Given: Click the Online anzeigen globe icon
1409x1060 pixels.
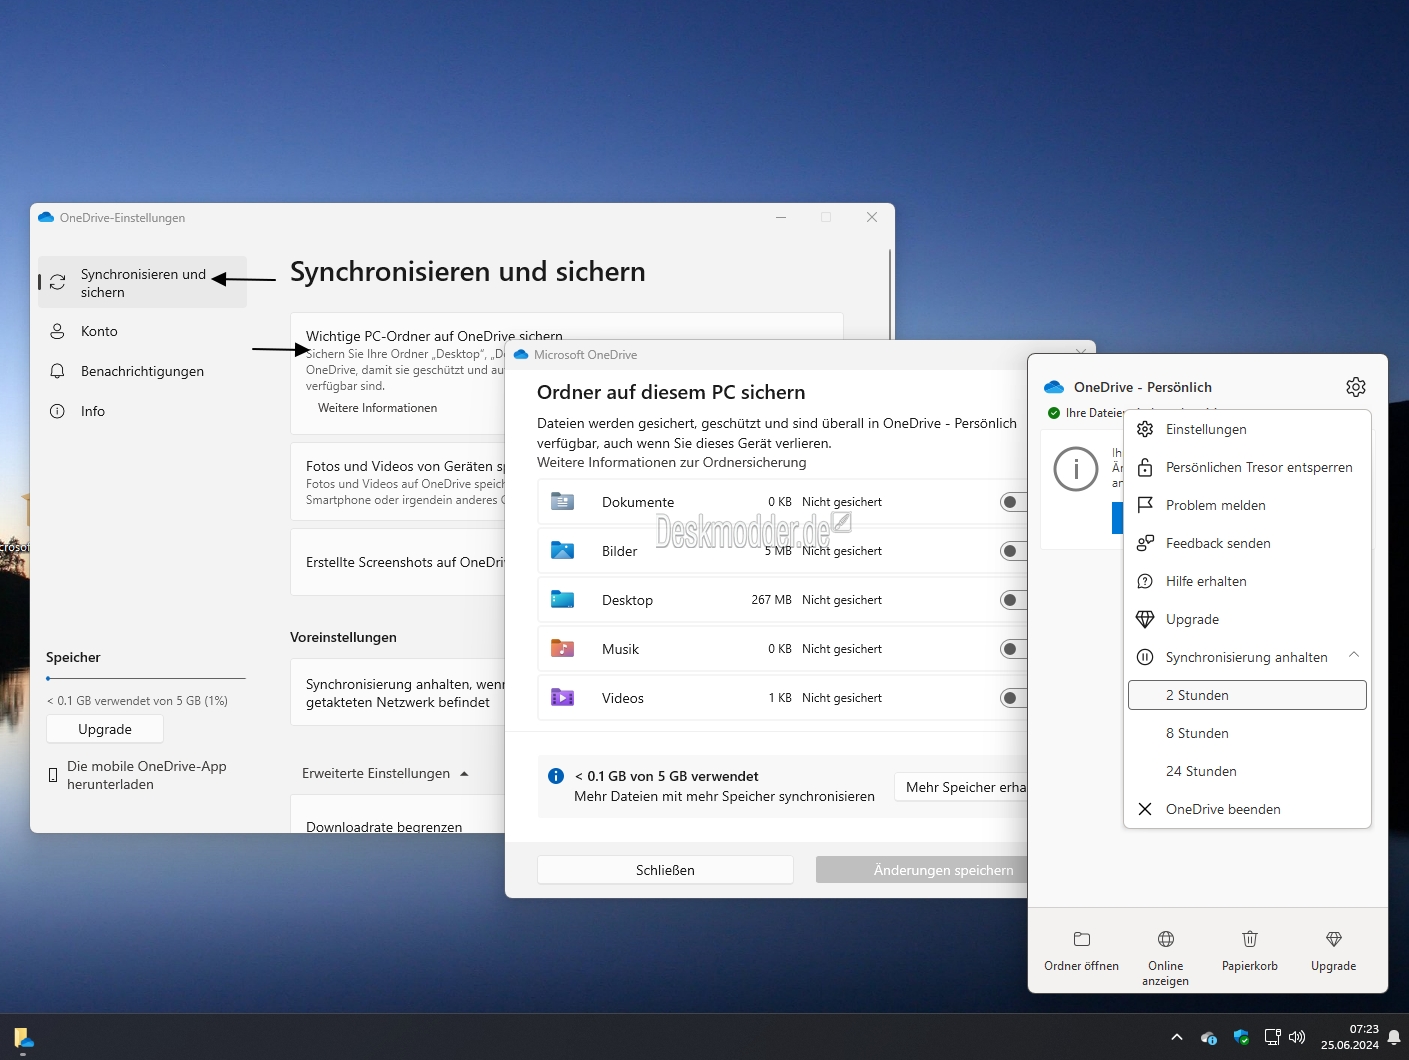Looking at the screenshot, I should (x=1165, y=939).
